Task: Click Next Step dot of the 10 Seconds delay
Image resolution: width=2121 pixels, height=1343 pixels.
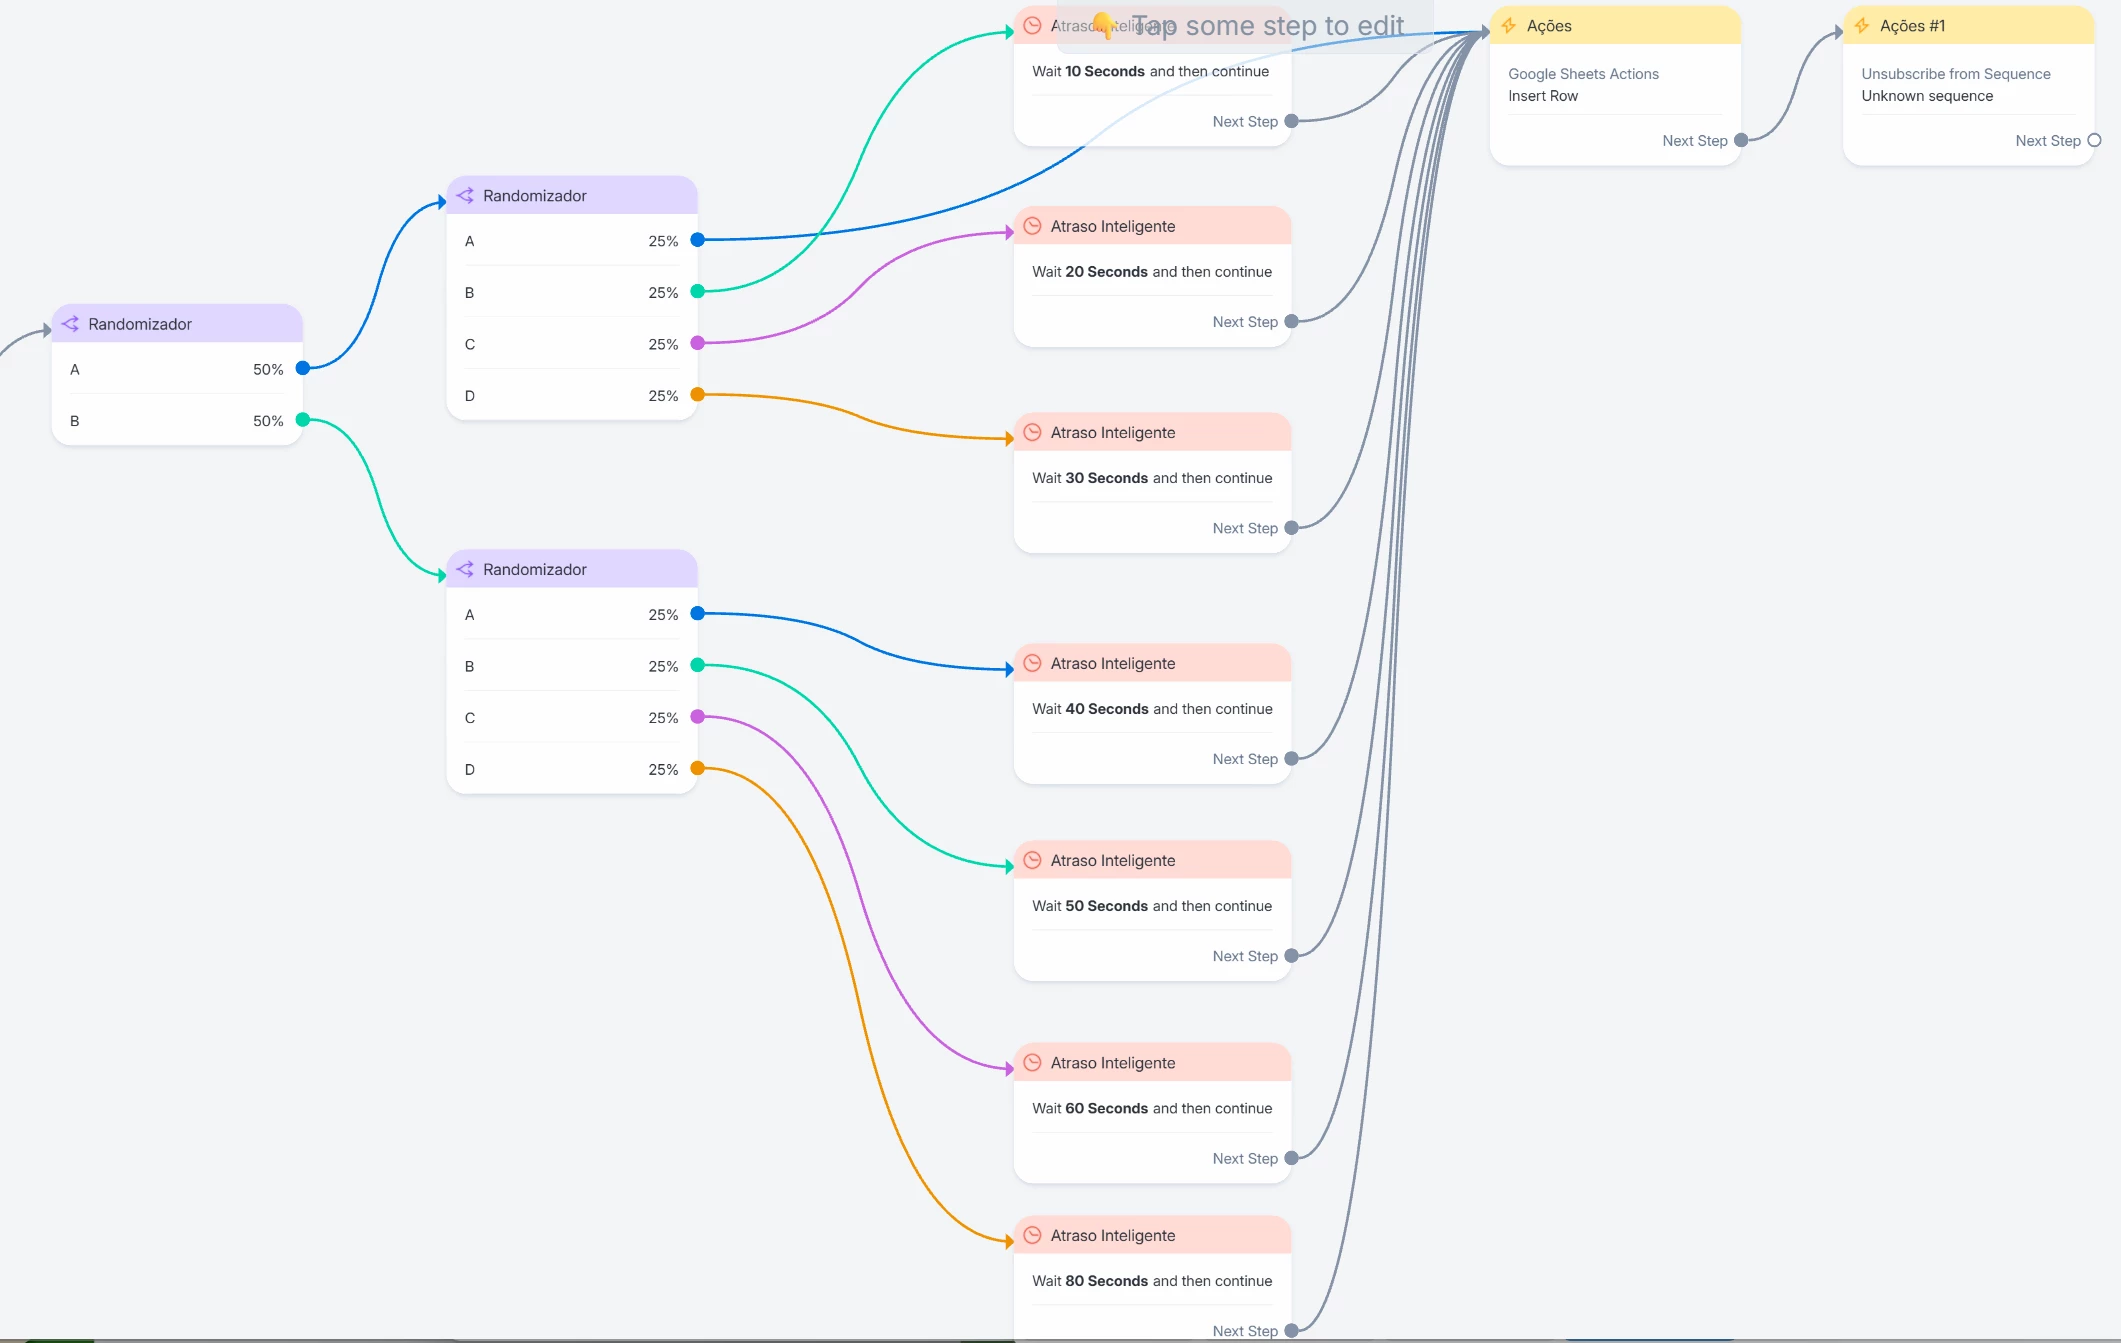Action: [x=1292, y=121]
